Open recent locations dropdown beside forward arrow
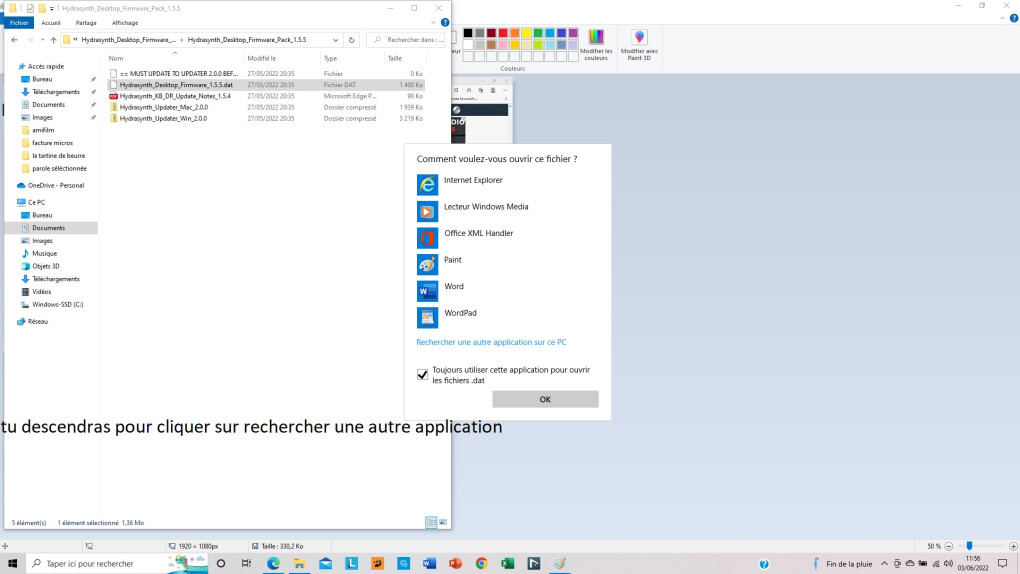 pyautogui.click(x=42, y=40)
